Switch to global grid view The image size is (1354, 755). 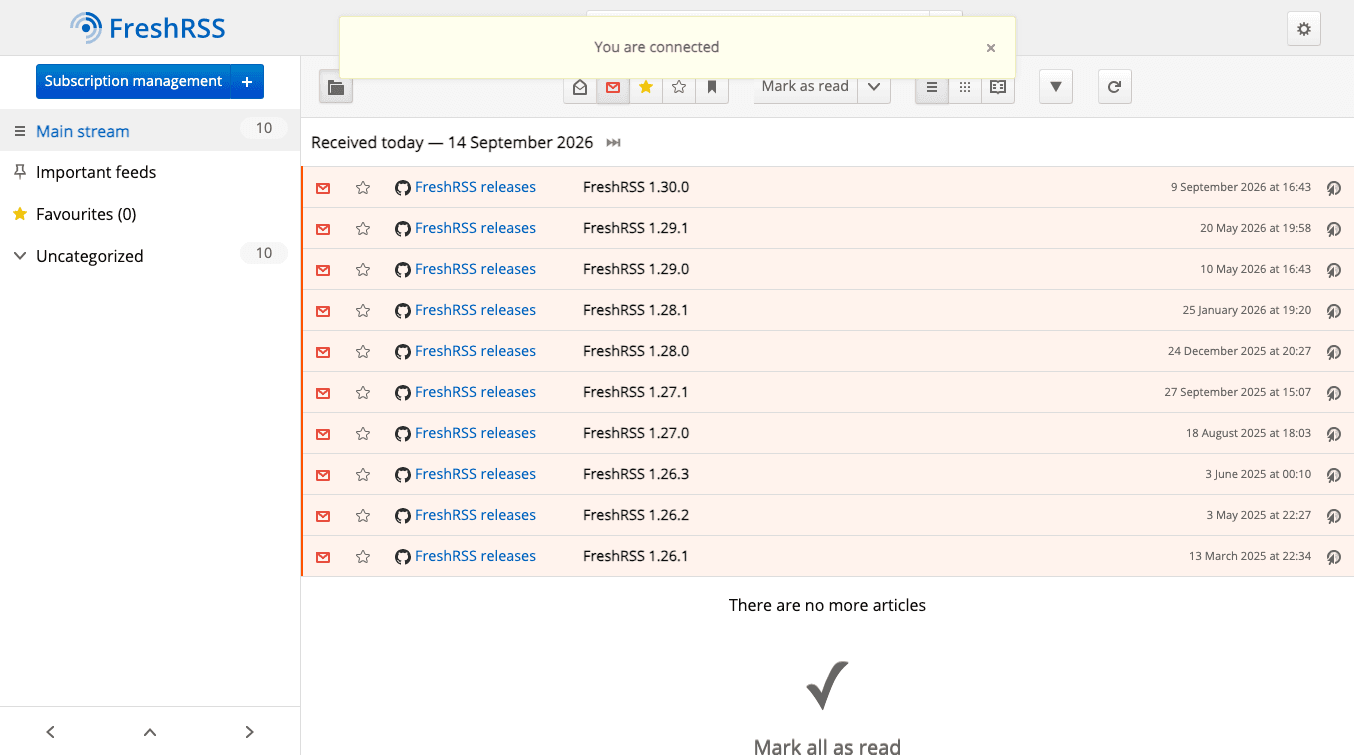(x=965, y=87)
